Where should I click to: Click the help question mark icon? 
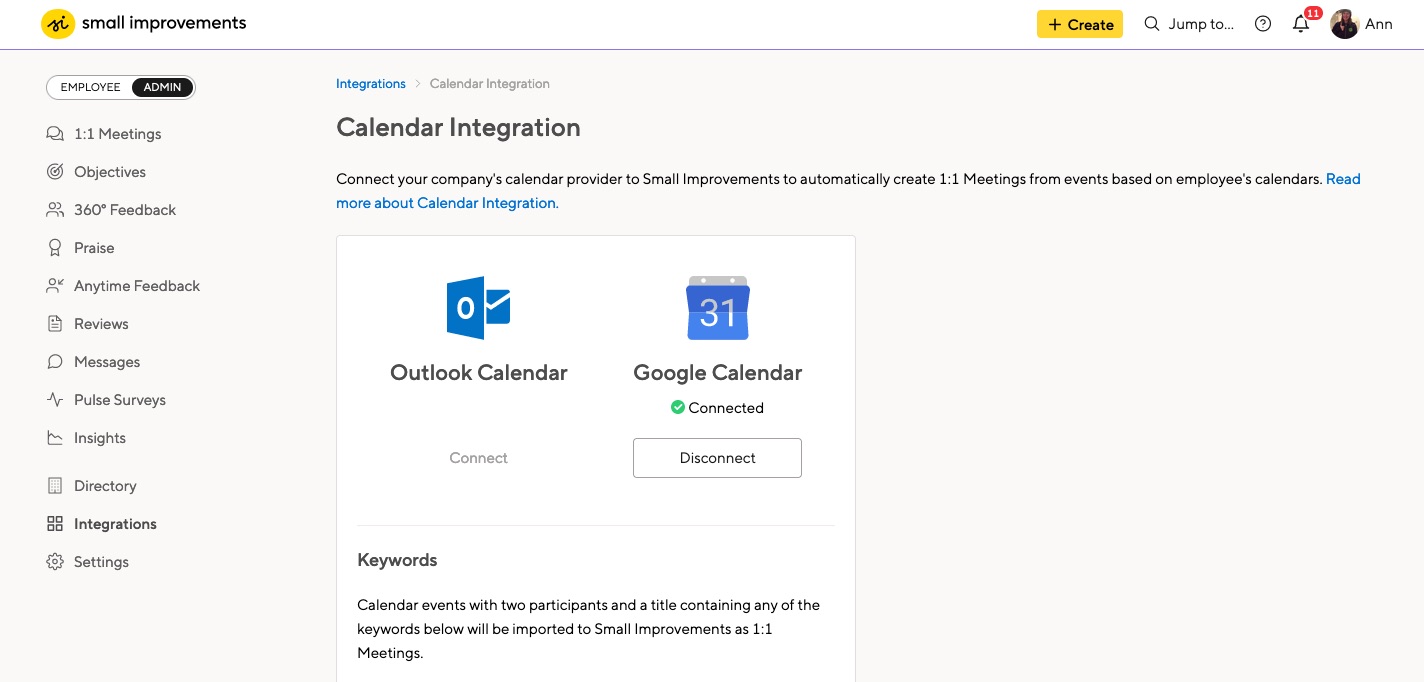pyautogui.click(x=1262, y=23)
